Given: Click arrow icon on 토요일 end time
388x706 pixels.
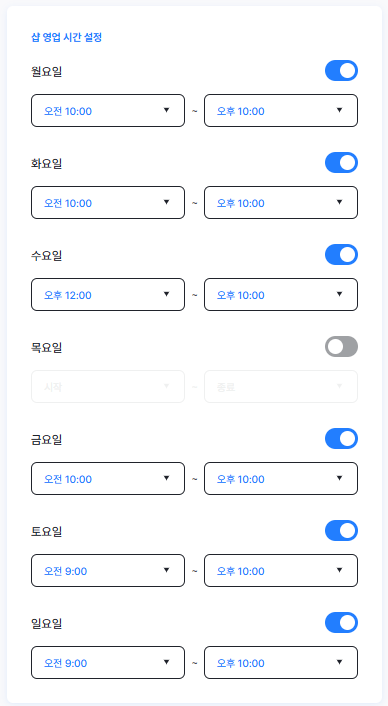Looking at the screenshot, I should [339, 570].
